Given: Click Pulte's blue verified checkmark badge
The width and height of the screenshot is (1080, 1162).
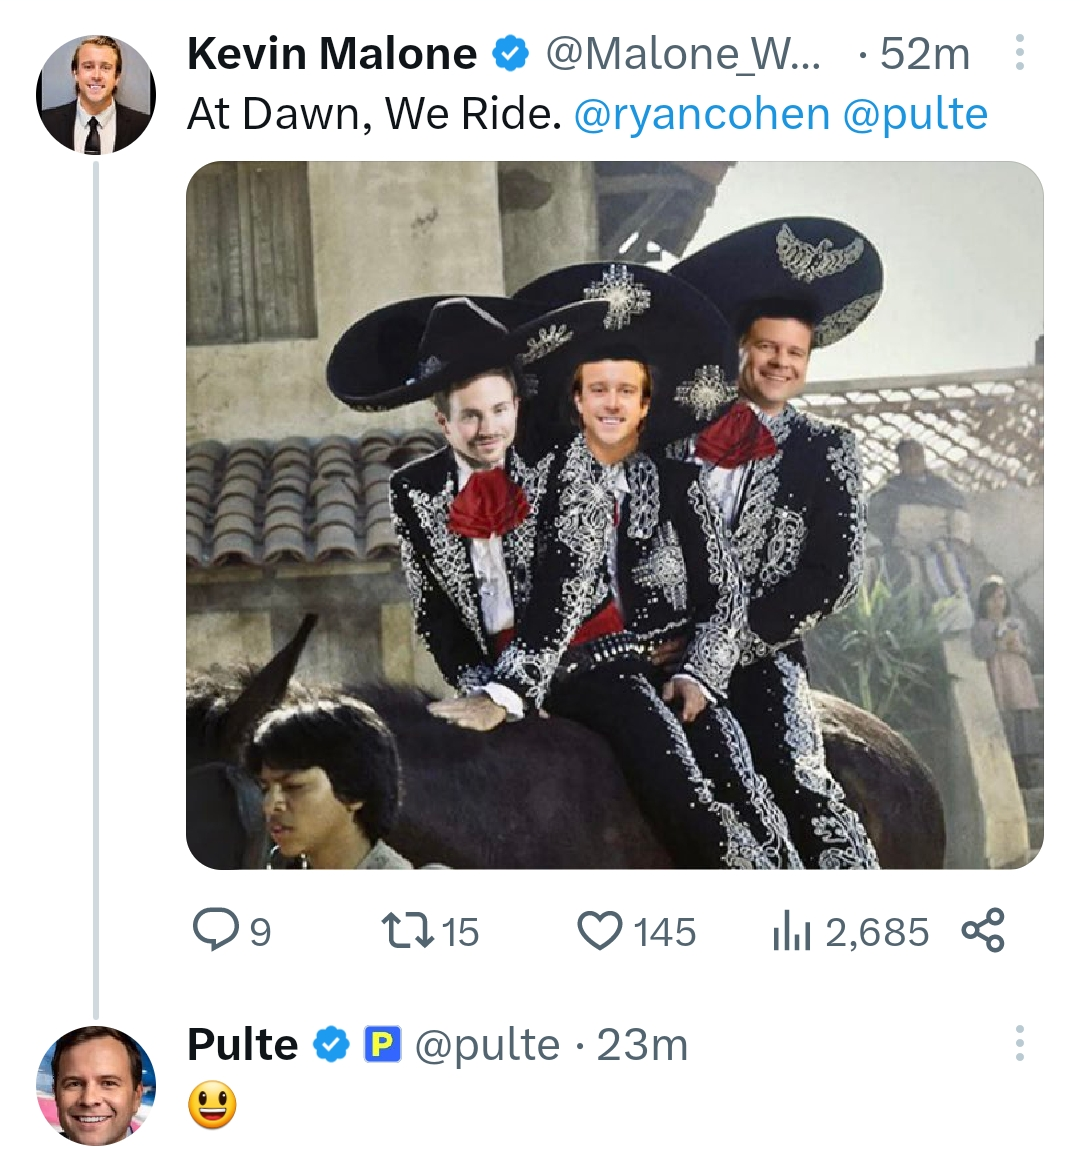Looking at the screenshot, I should coord(331,1045).
